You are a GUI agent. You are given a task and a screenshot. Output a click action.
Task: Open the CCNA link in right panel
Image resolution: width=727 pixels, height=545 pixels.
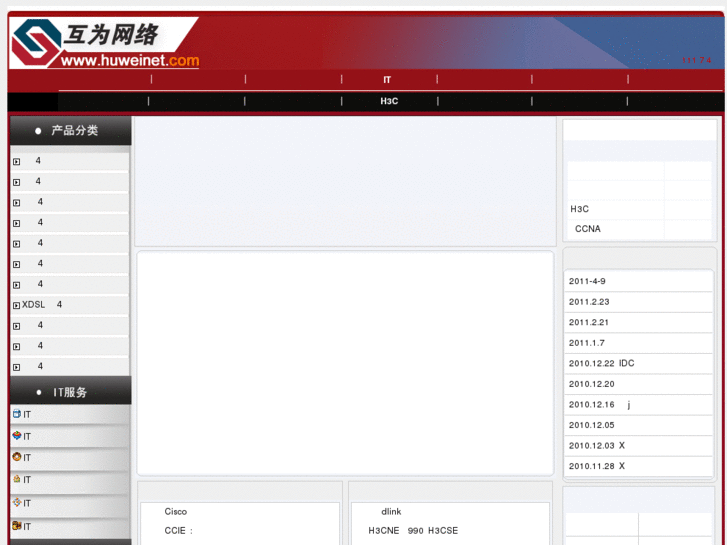coord(587,229)
